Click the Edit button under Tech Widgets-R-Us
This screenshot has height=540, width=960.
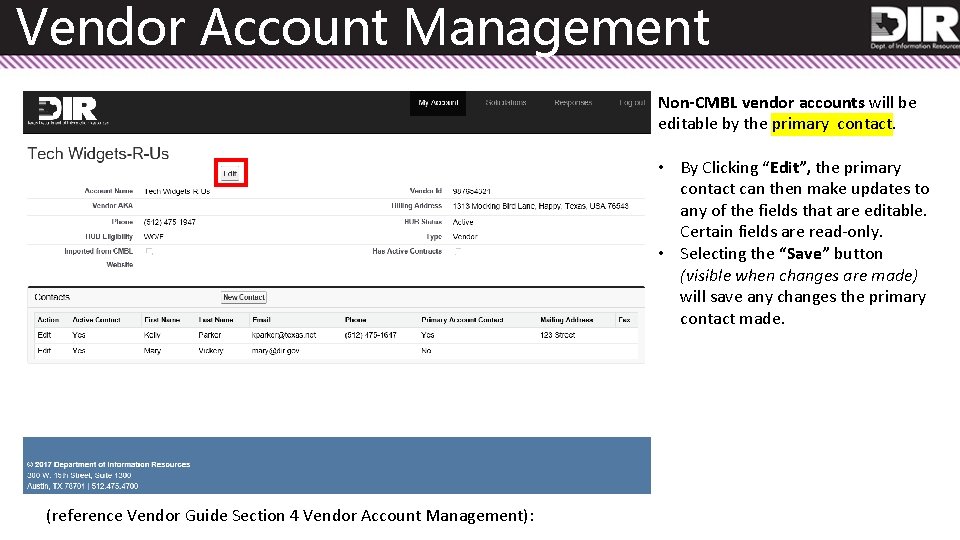[x=230, y=173]
